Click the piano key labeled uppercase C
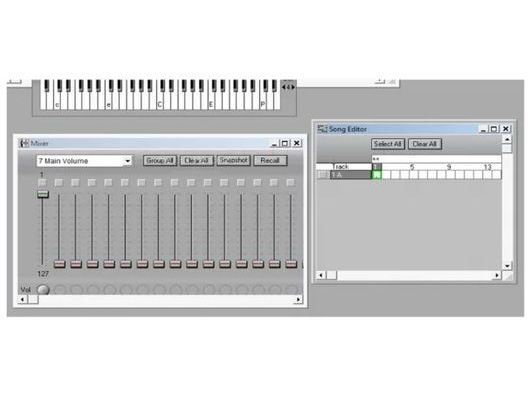This screenshot has width=530, height=400. 160,101
